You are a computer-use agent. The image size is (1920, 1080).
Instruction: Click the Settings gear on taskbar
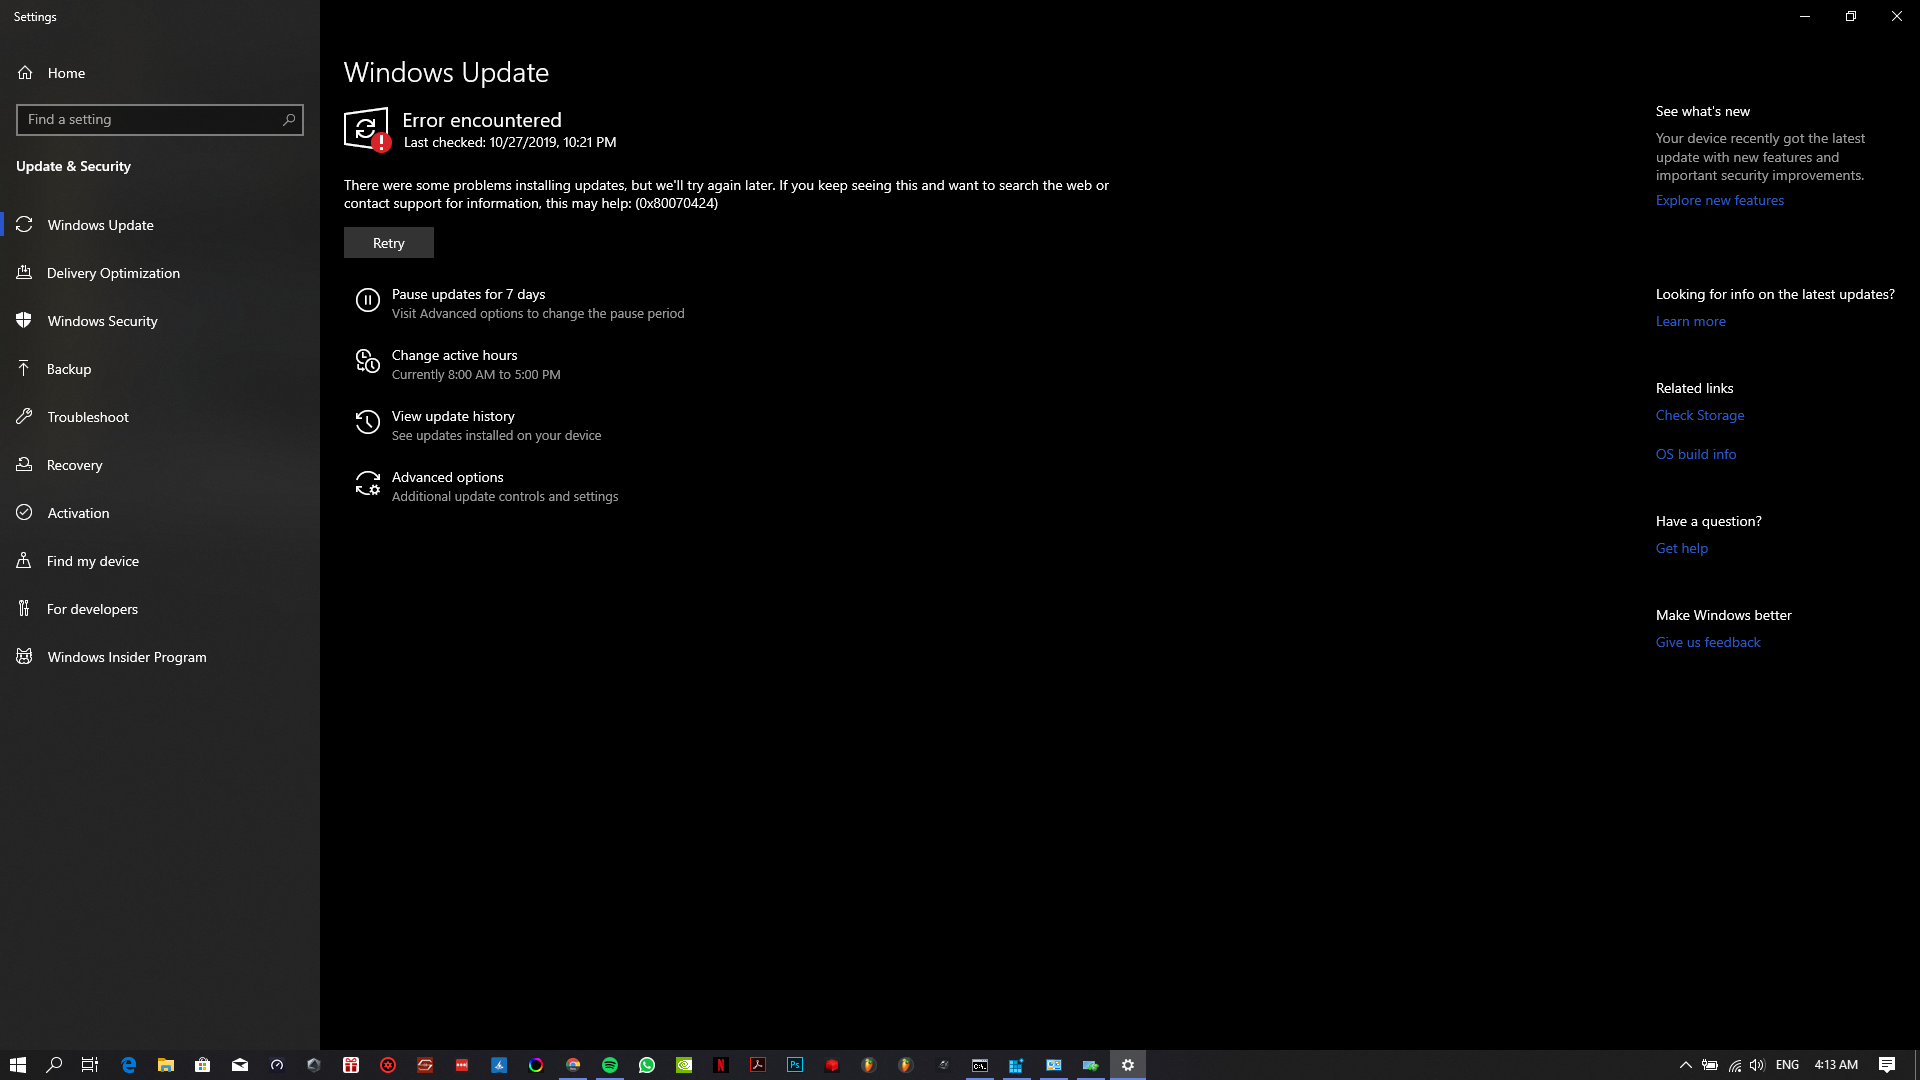(x=1128, y=1065)
